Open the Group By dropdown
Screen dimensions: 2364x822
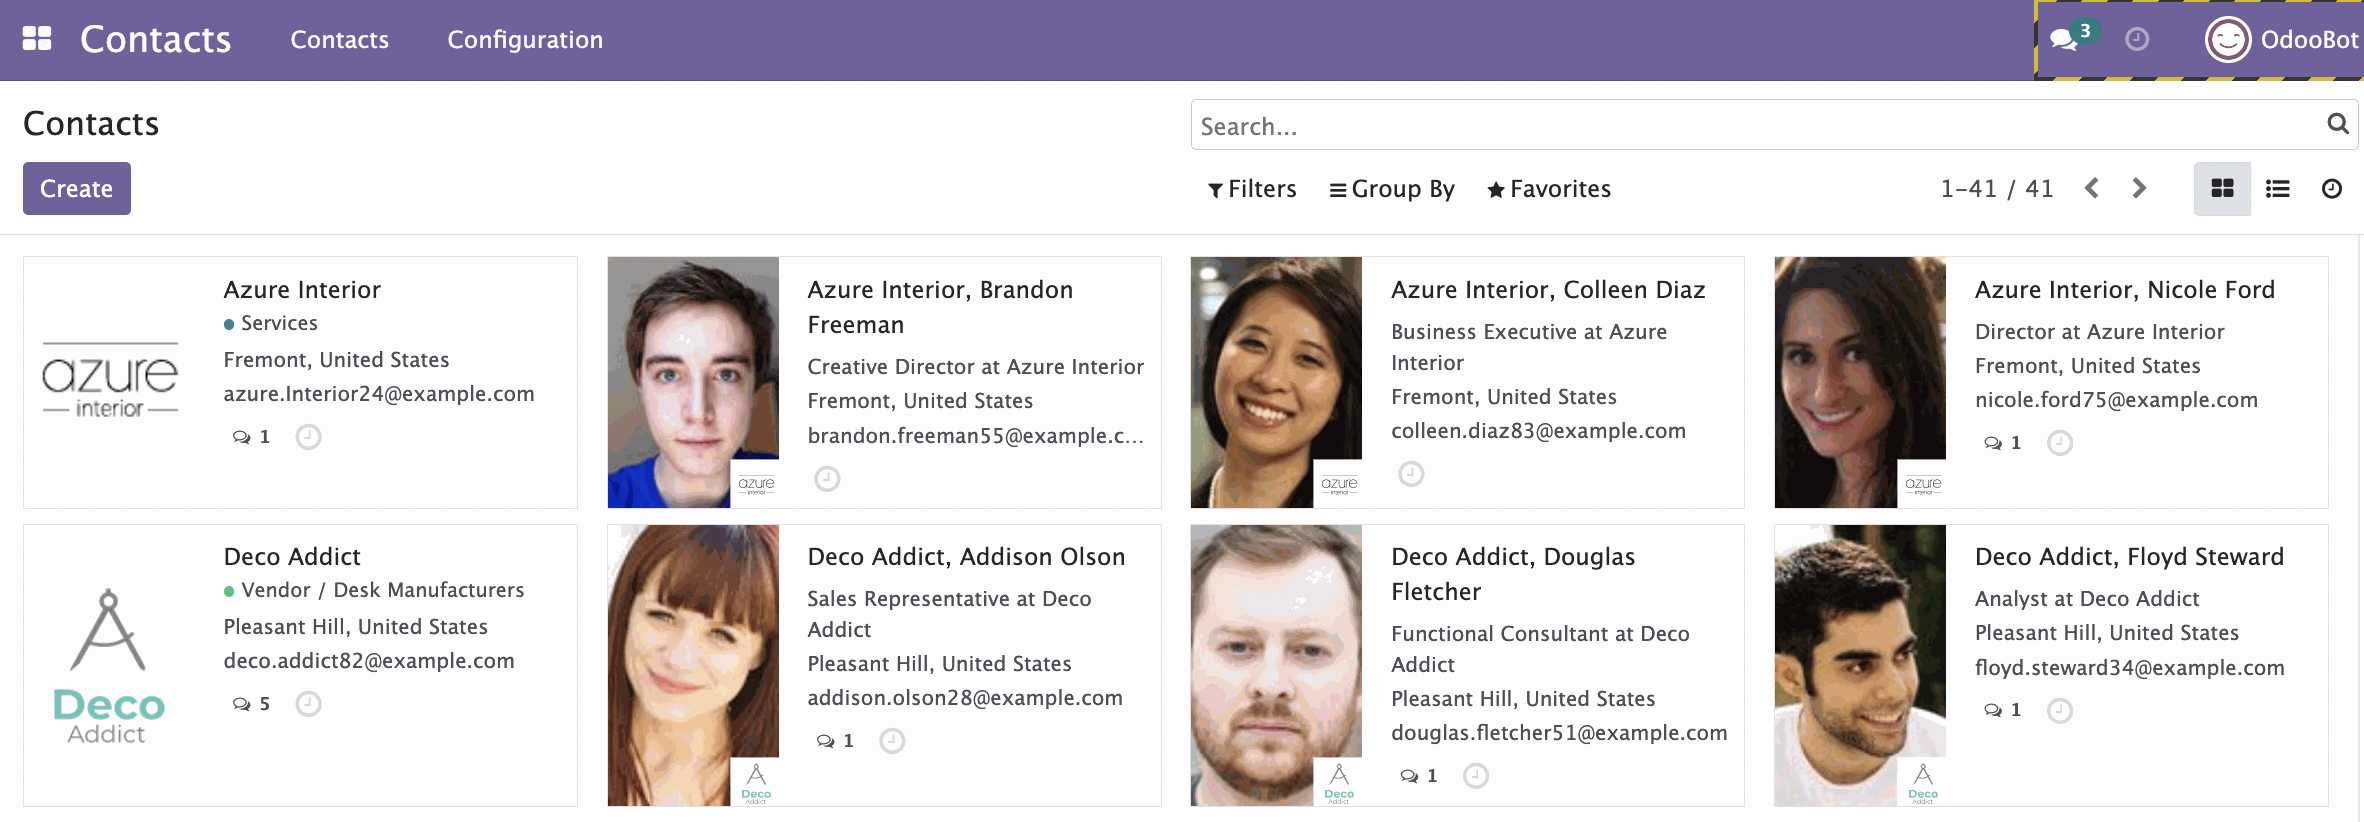click(x=1392, y=189)
